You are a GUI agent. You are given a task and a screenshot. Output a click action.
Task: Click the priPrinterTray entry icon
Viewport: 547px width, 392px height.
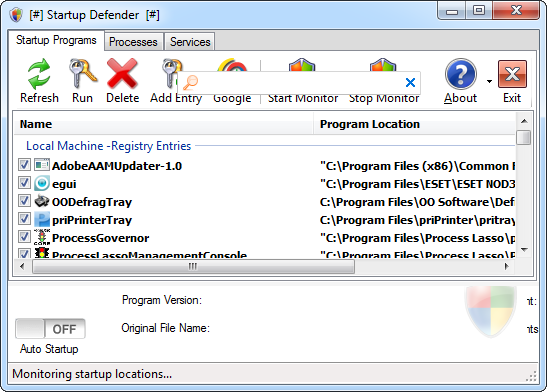[42, 219]
